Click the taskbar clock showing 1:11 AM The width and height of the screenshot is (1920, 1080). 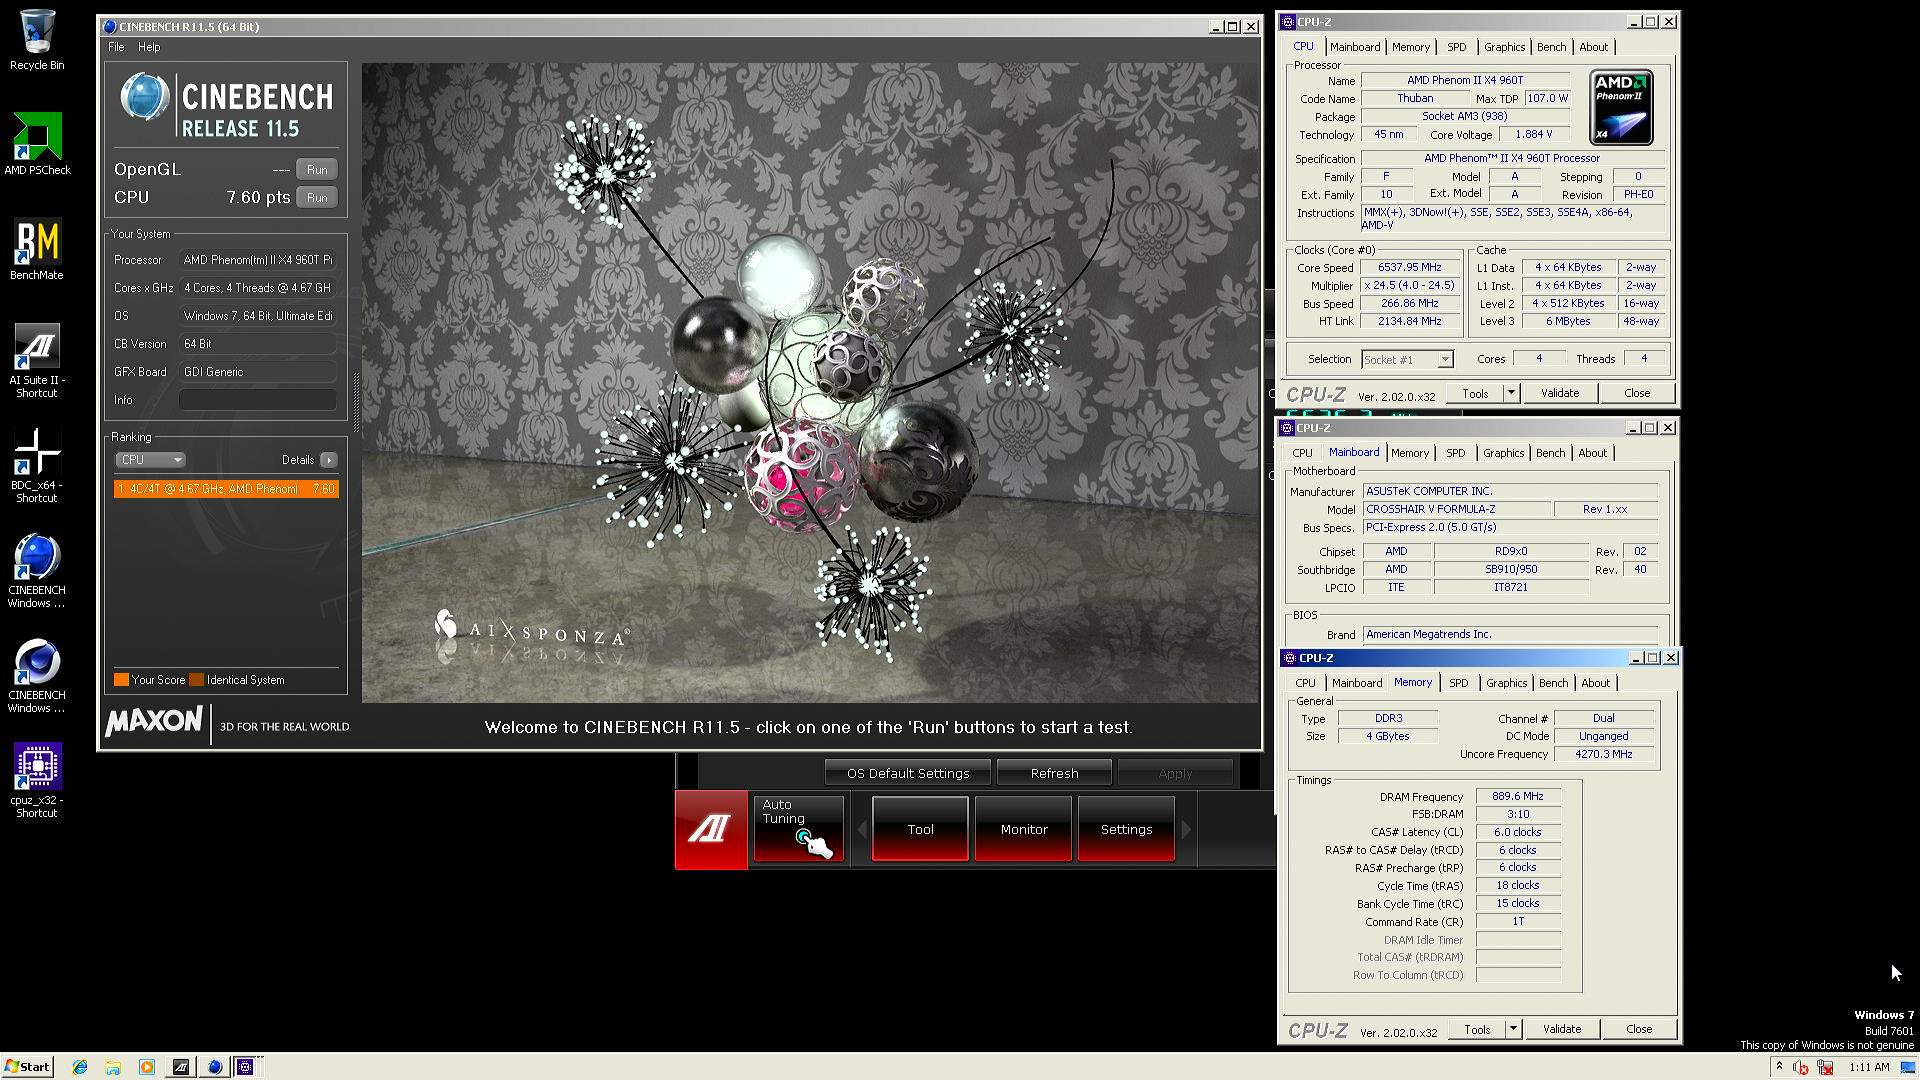[1868, 1067]
